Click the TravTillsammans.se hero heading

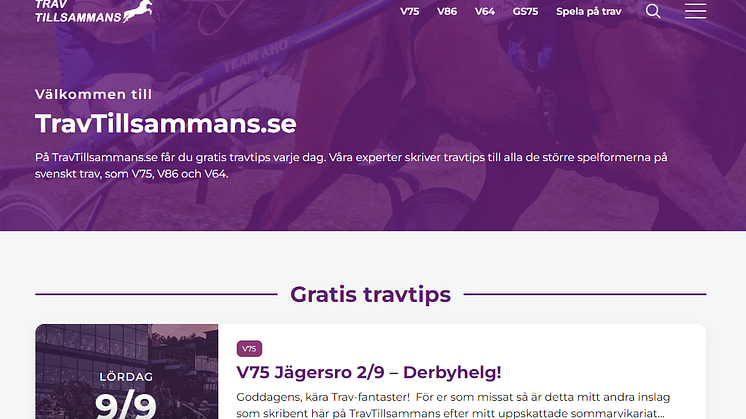(166, 124)
